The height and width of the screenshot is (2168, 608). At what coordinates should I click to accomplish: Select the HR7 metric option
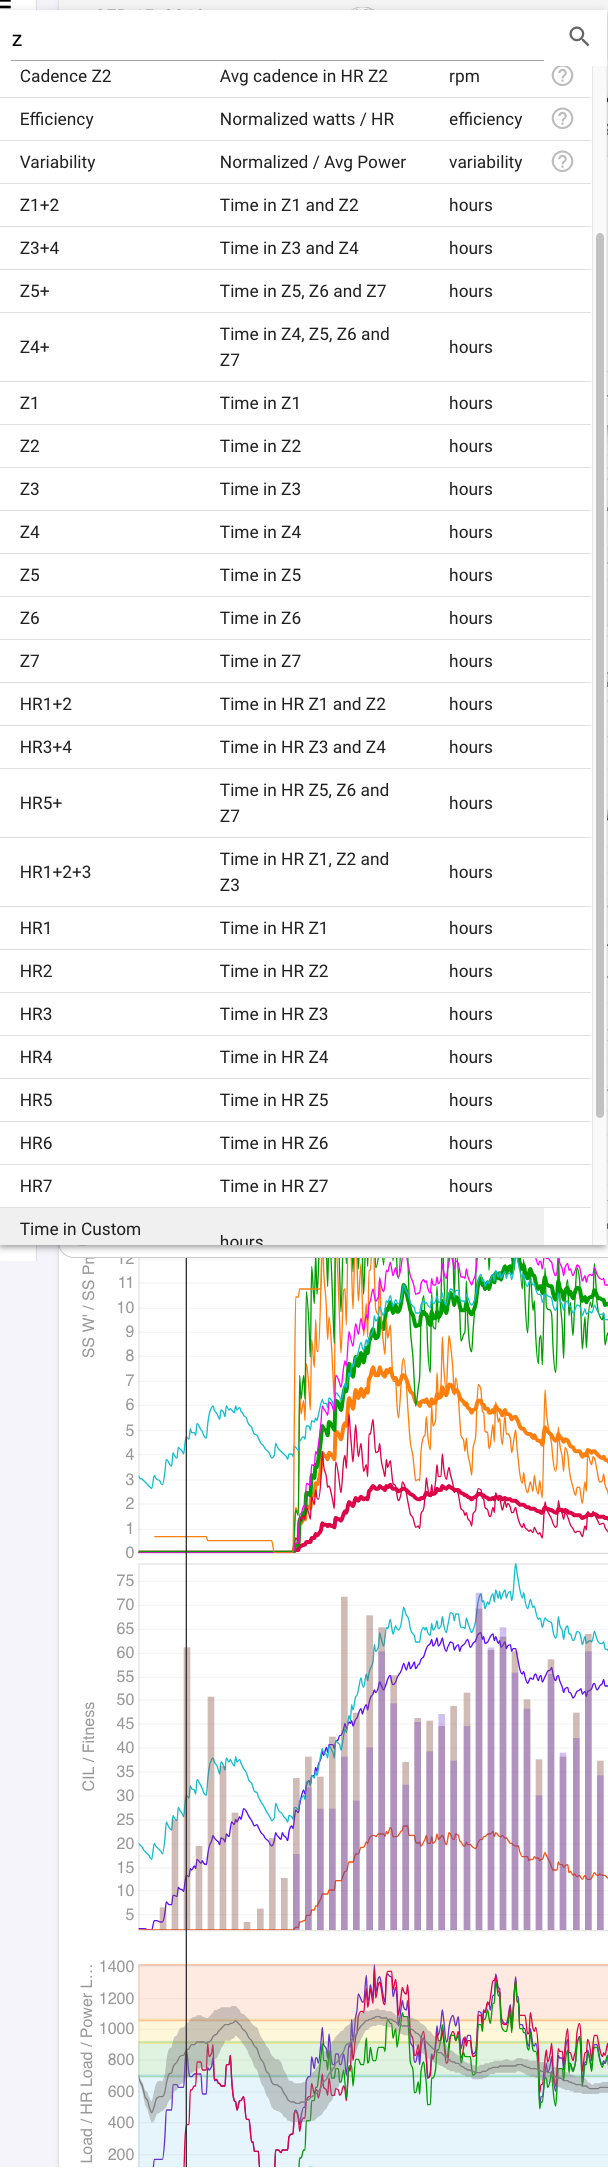tap(295, 1186)
